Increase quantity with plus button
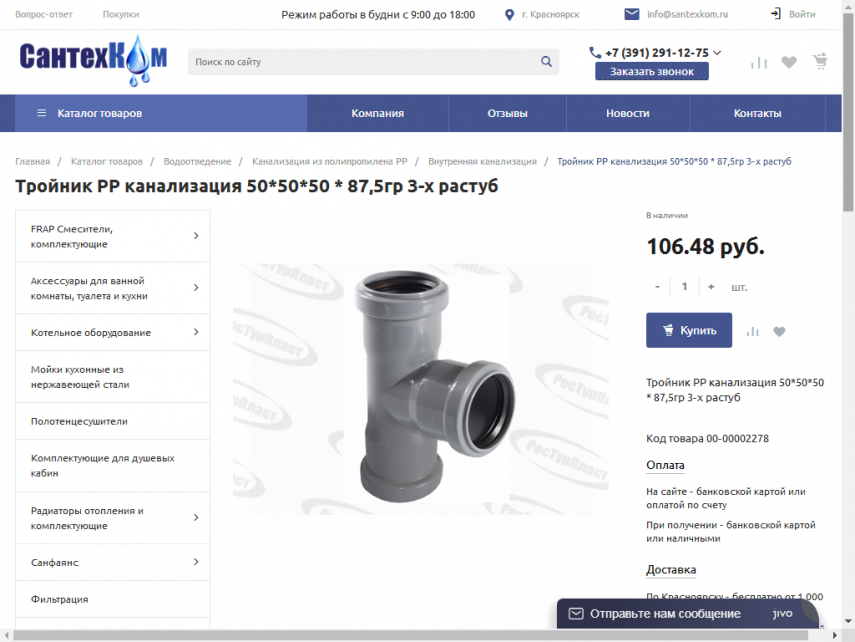 (711, 287)
